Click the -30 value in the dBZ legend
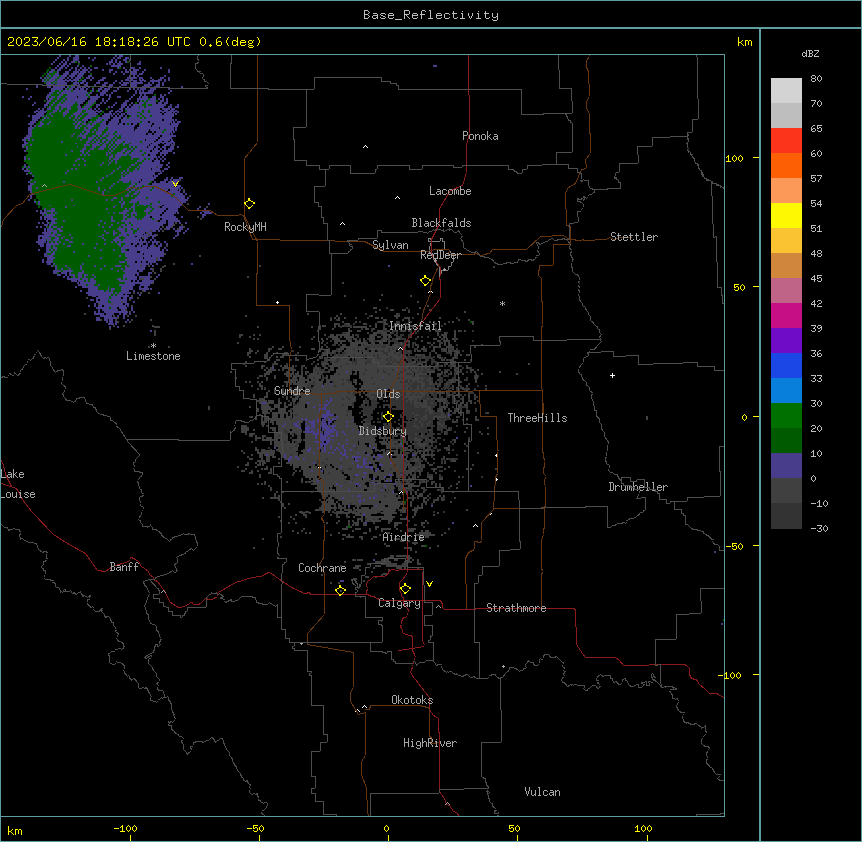The height and width of the screenshot is (842, 862). (x=819, y=528)
